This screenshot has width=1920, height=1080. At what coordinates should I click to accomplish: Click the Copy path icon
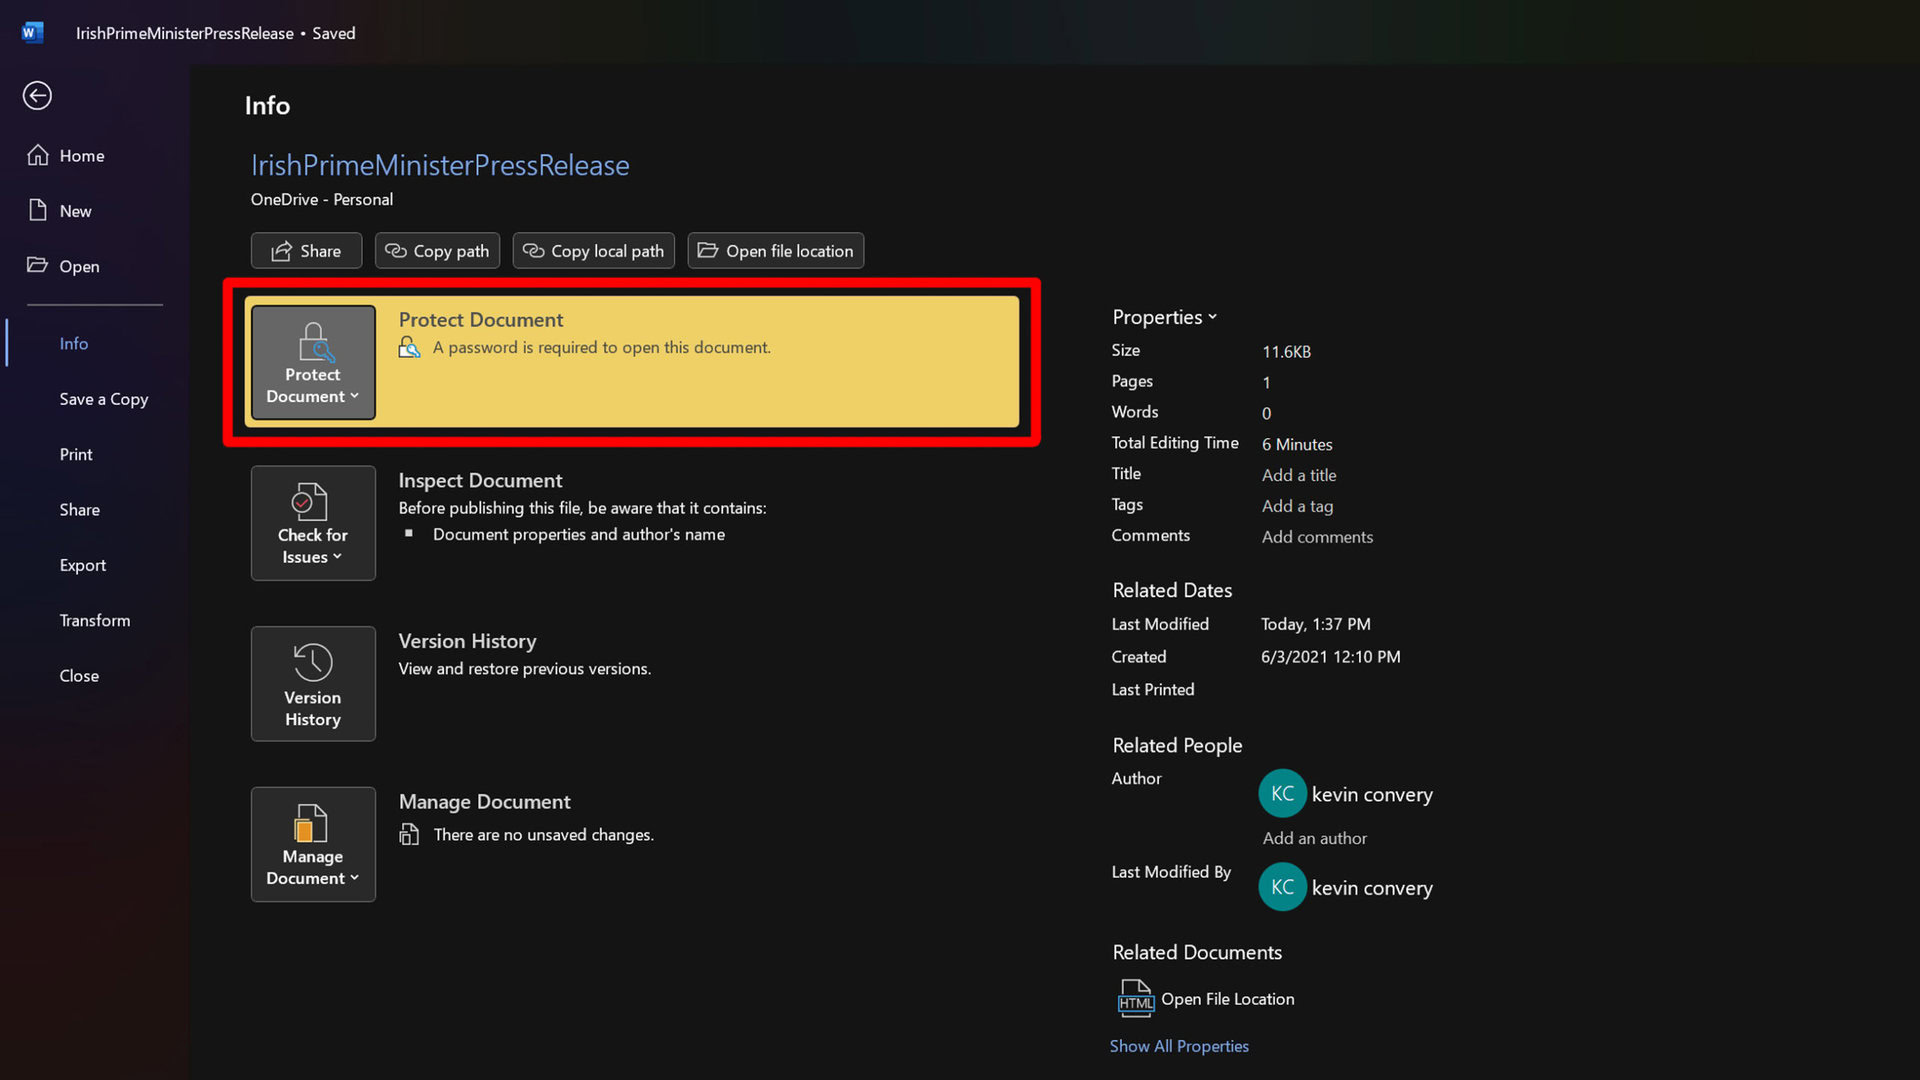click(x=438, y=251)
